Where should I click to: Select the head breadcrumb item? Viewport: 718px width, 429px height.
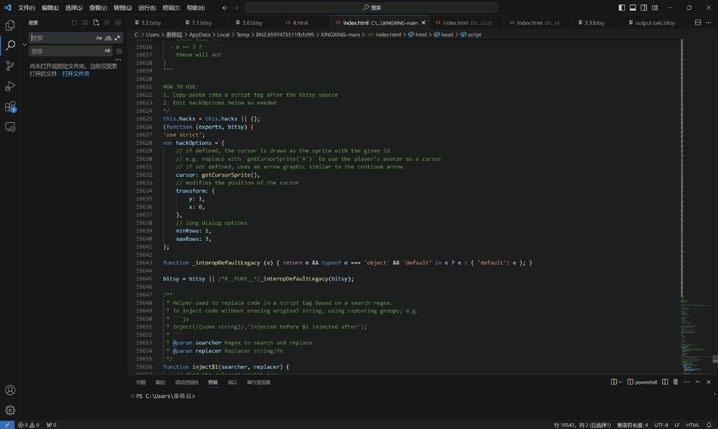click(x=447, y=35)
